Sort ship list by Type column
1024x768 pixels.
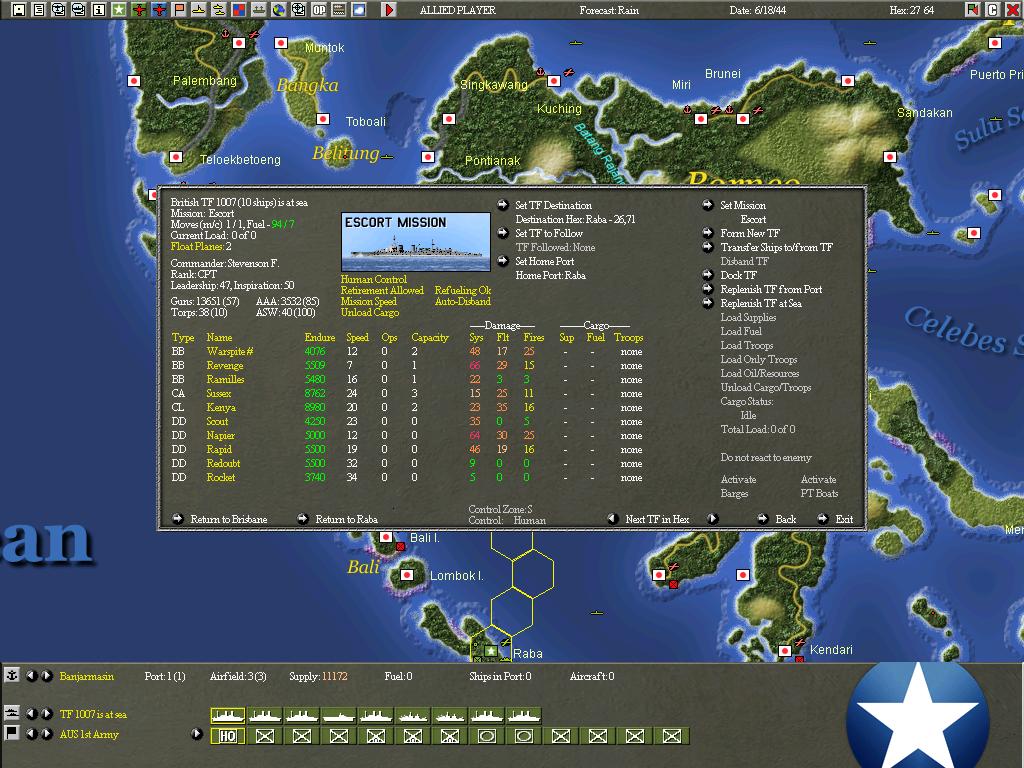[x=183, y=337]
